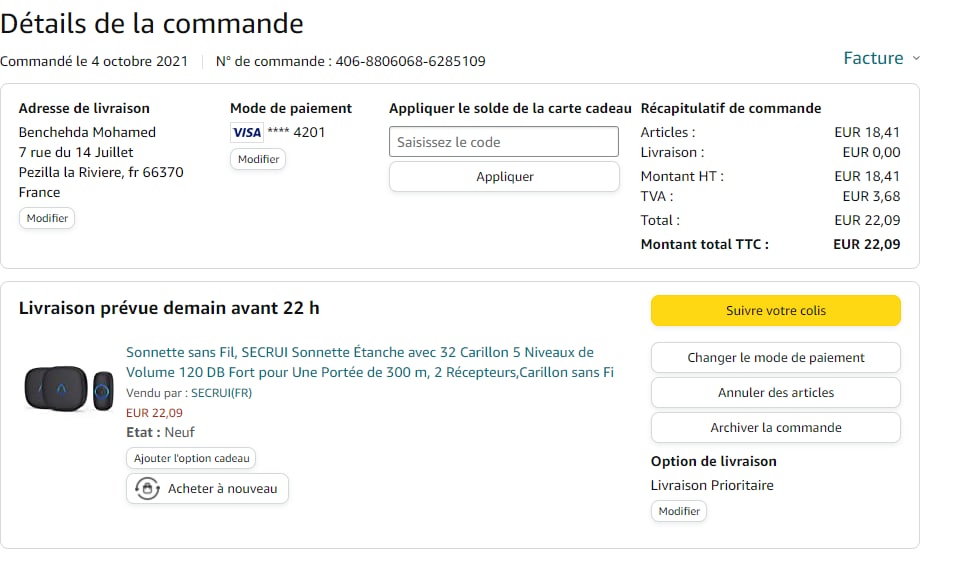Click the VISA card logo icon

coord(246,132)
